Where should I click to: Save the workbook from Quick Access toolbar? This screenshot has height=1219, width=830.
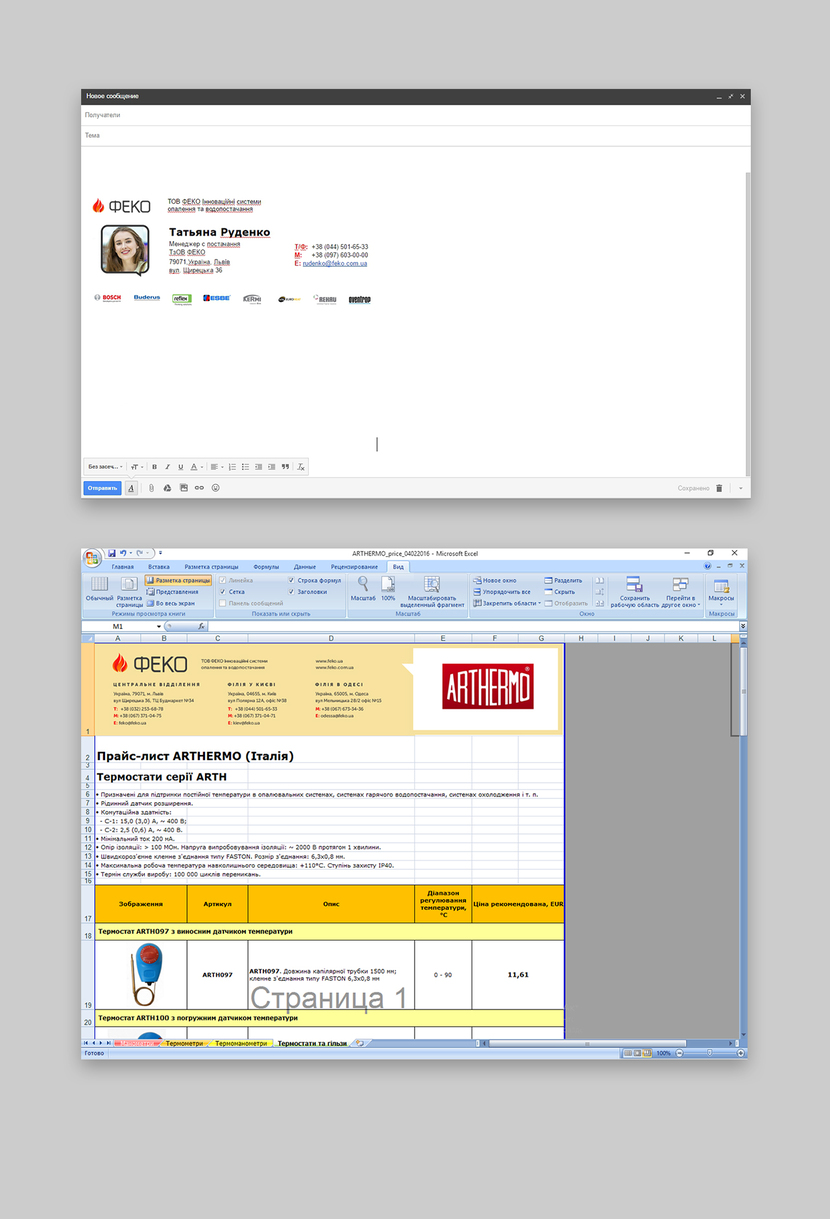click(x=112, y=552)
